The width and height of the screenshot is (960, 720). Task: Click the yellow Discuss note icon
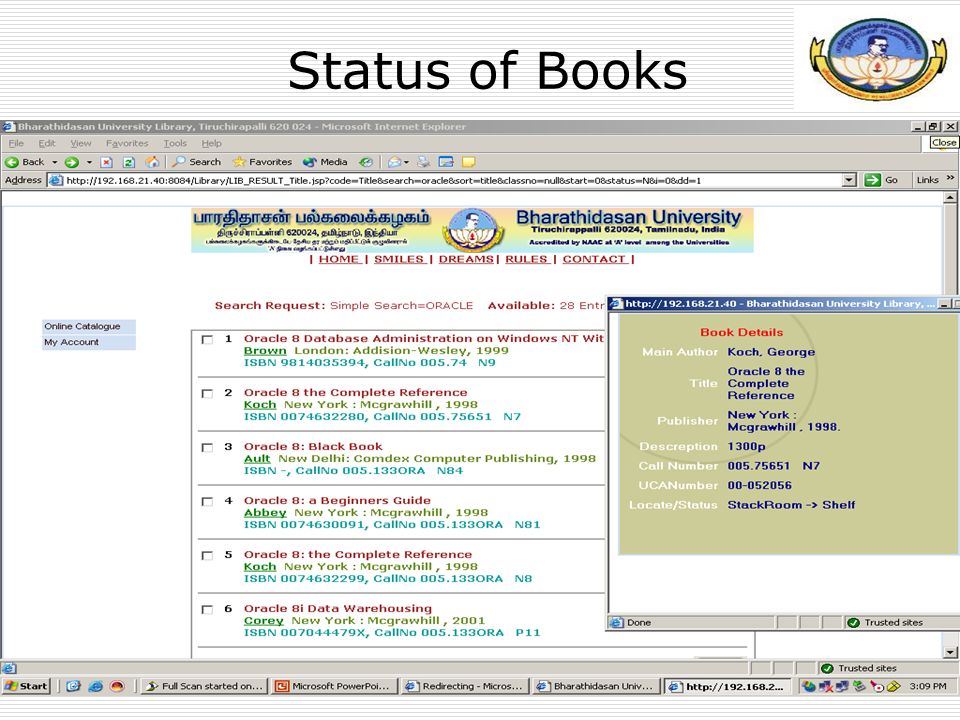[x=468, y=162]
